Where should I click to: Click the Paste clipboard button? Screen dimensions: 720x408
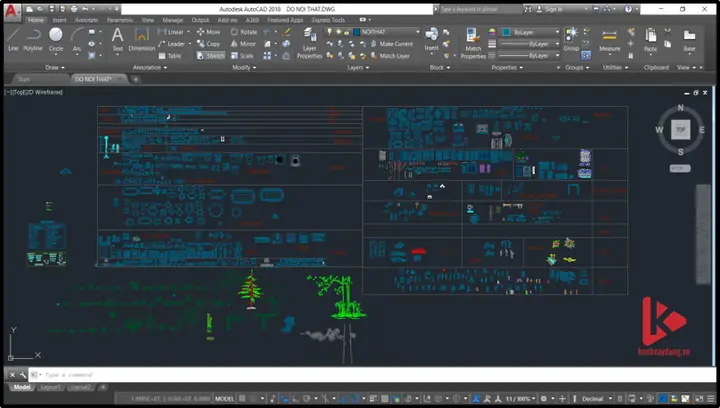[x=650, y=40]
